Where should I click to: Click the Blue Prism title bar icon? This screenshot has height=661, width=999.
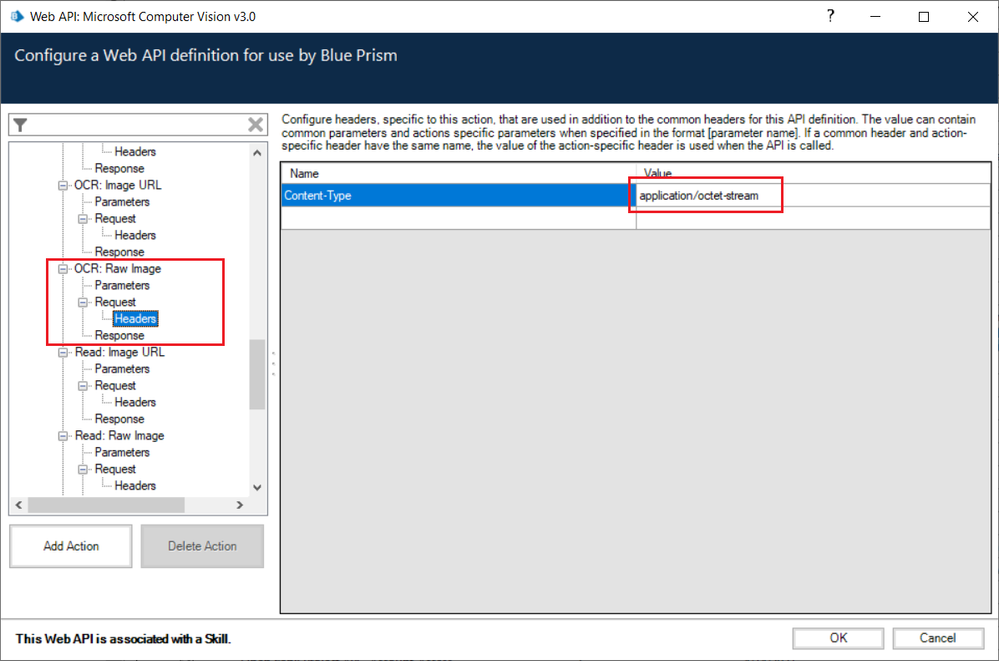17,17
